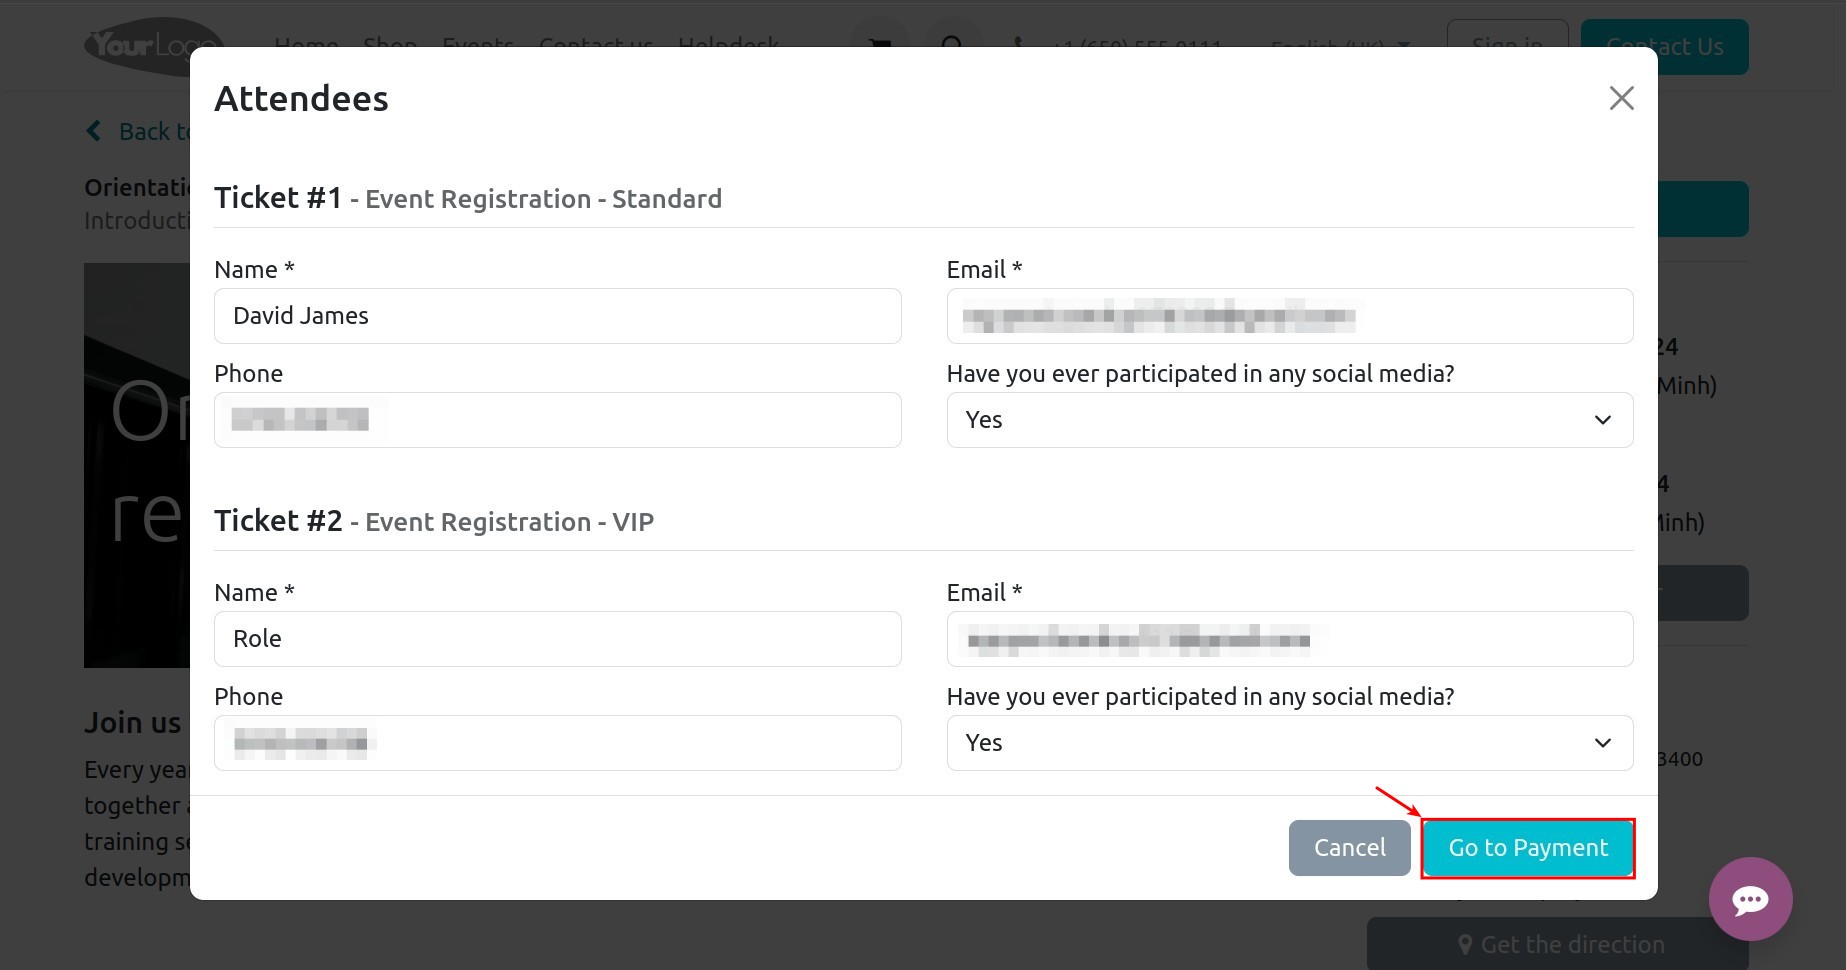Open the live chat bubble icon
The width and height of the screenshot is (1846, 970).
[x=1750, y=899]
